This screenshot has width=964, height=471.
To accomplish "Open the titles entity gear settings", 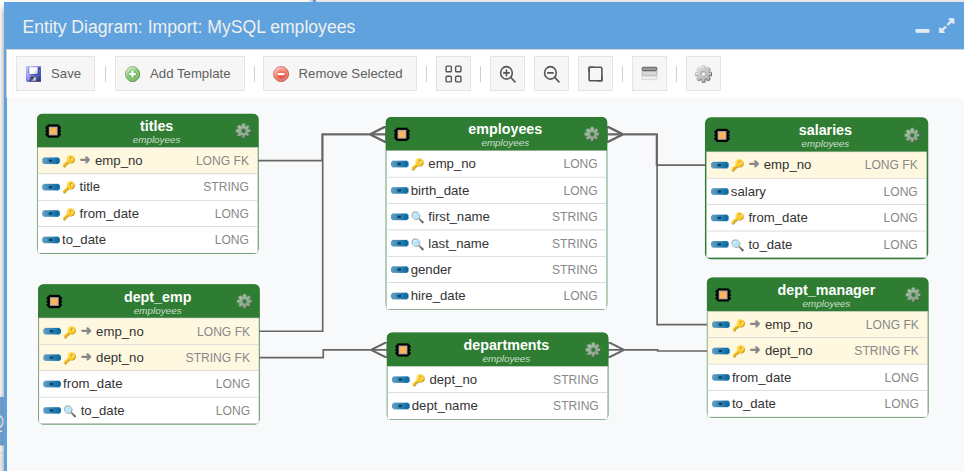I will (x=243, y=130).
